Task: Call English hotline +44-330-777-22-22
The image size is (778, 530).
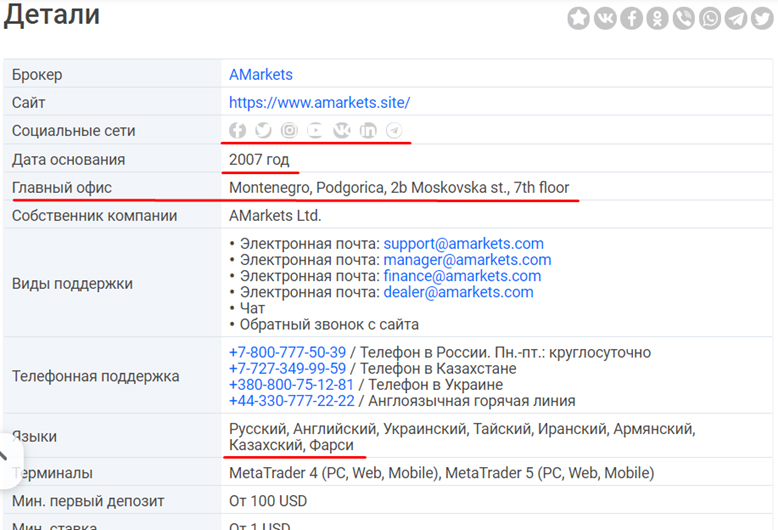Action: coord(291,401)
